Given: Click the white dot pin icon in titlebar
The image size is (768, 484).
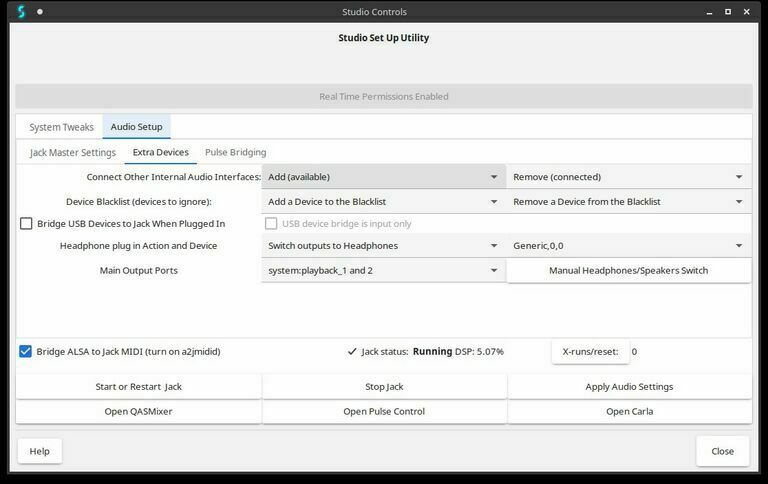Looking at the screenshot, I should [x=40, y=12].
